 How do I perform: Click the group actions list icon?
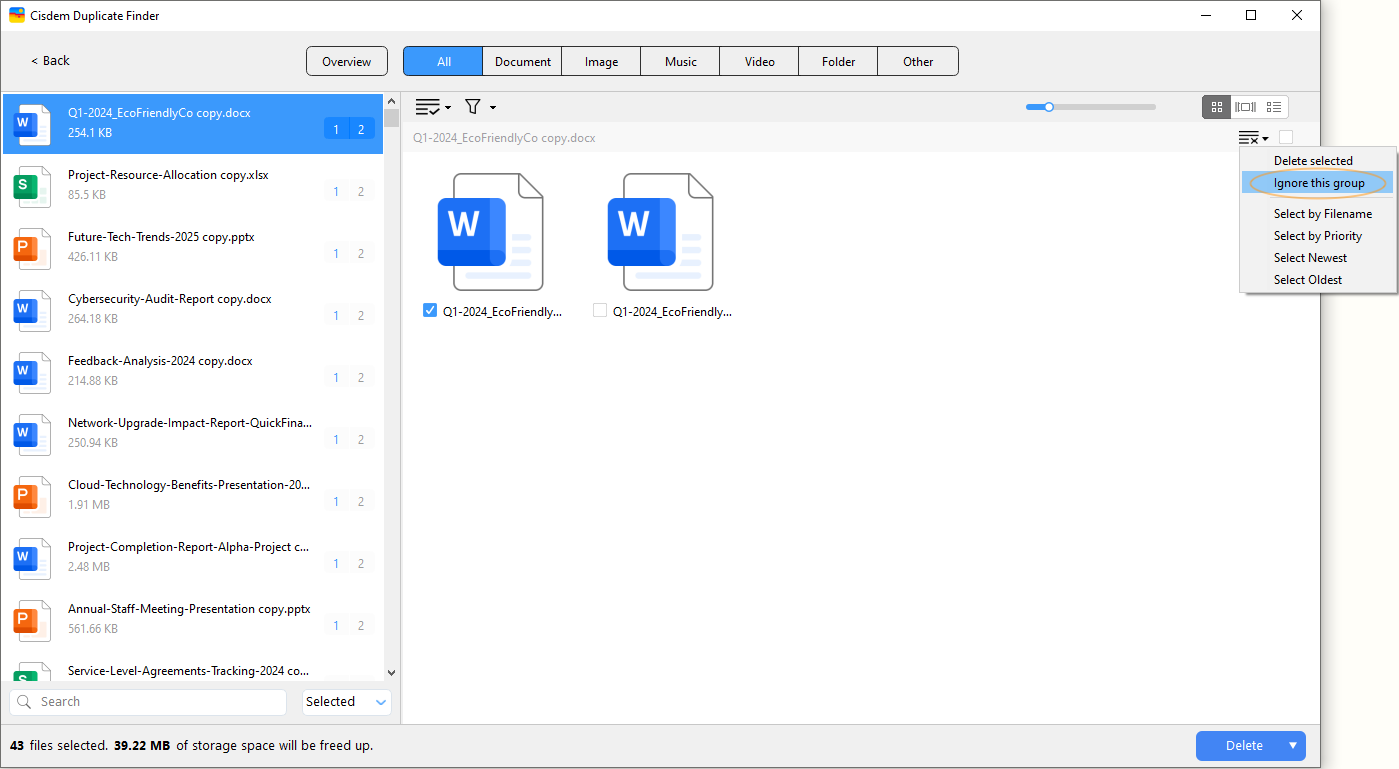click(x=1252, y=138)
